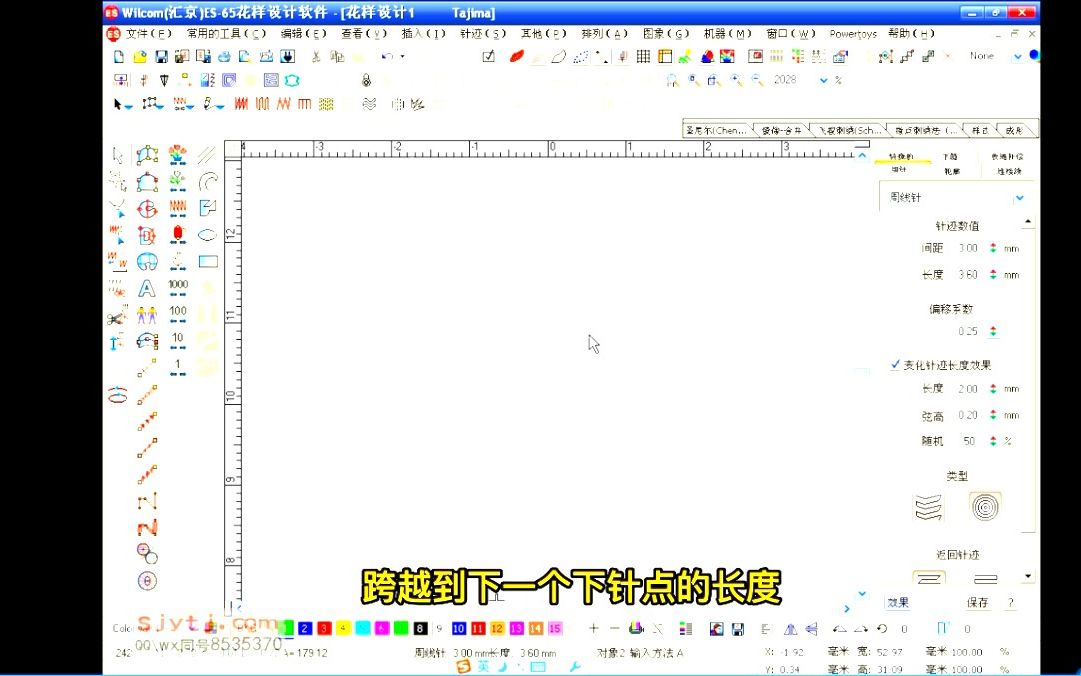
Task: Open a design with the folder icon
Action: [142, 57]
